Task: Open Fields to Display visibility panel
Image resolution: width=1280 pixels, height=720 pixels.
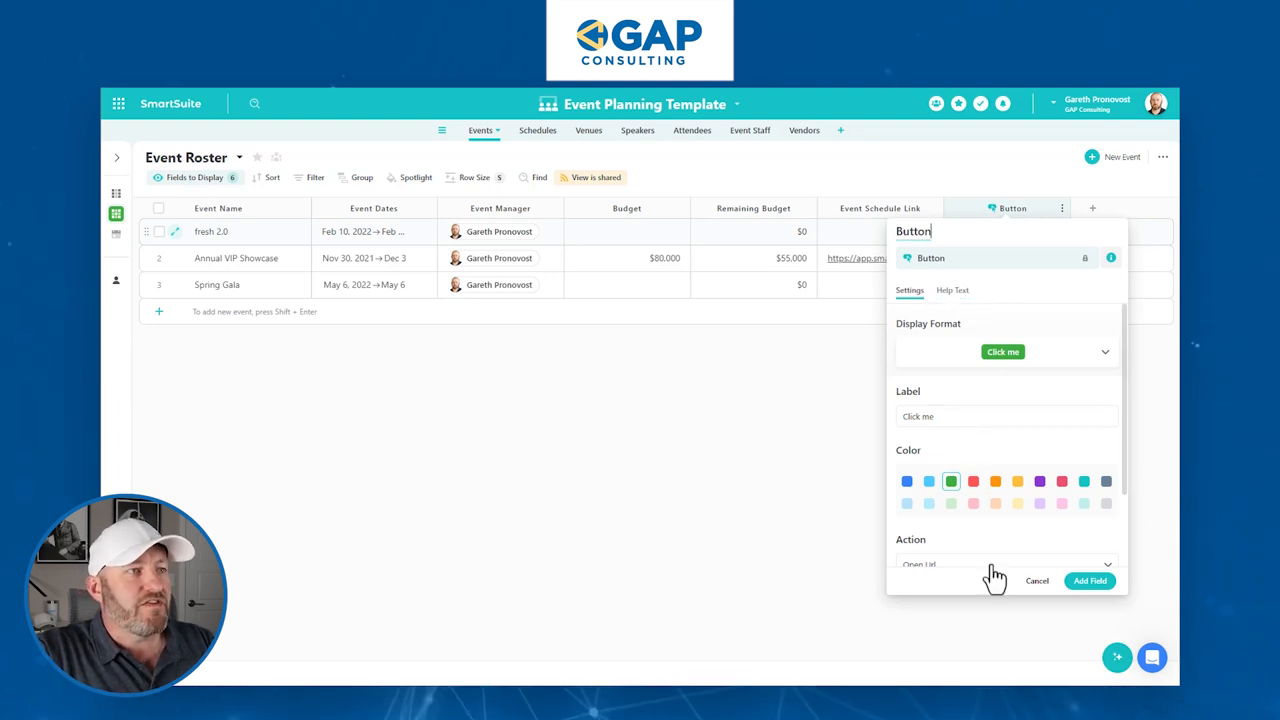Action: coord(194,178)
